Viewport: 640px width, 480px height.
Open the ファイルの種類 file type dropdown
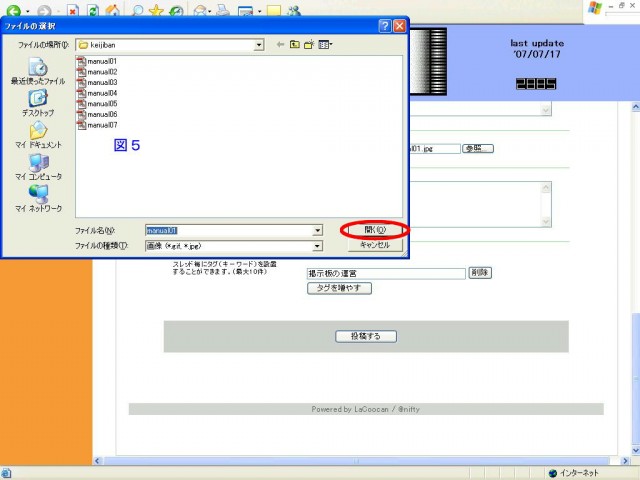317,245
